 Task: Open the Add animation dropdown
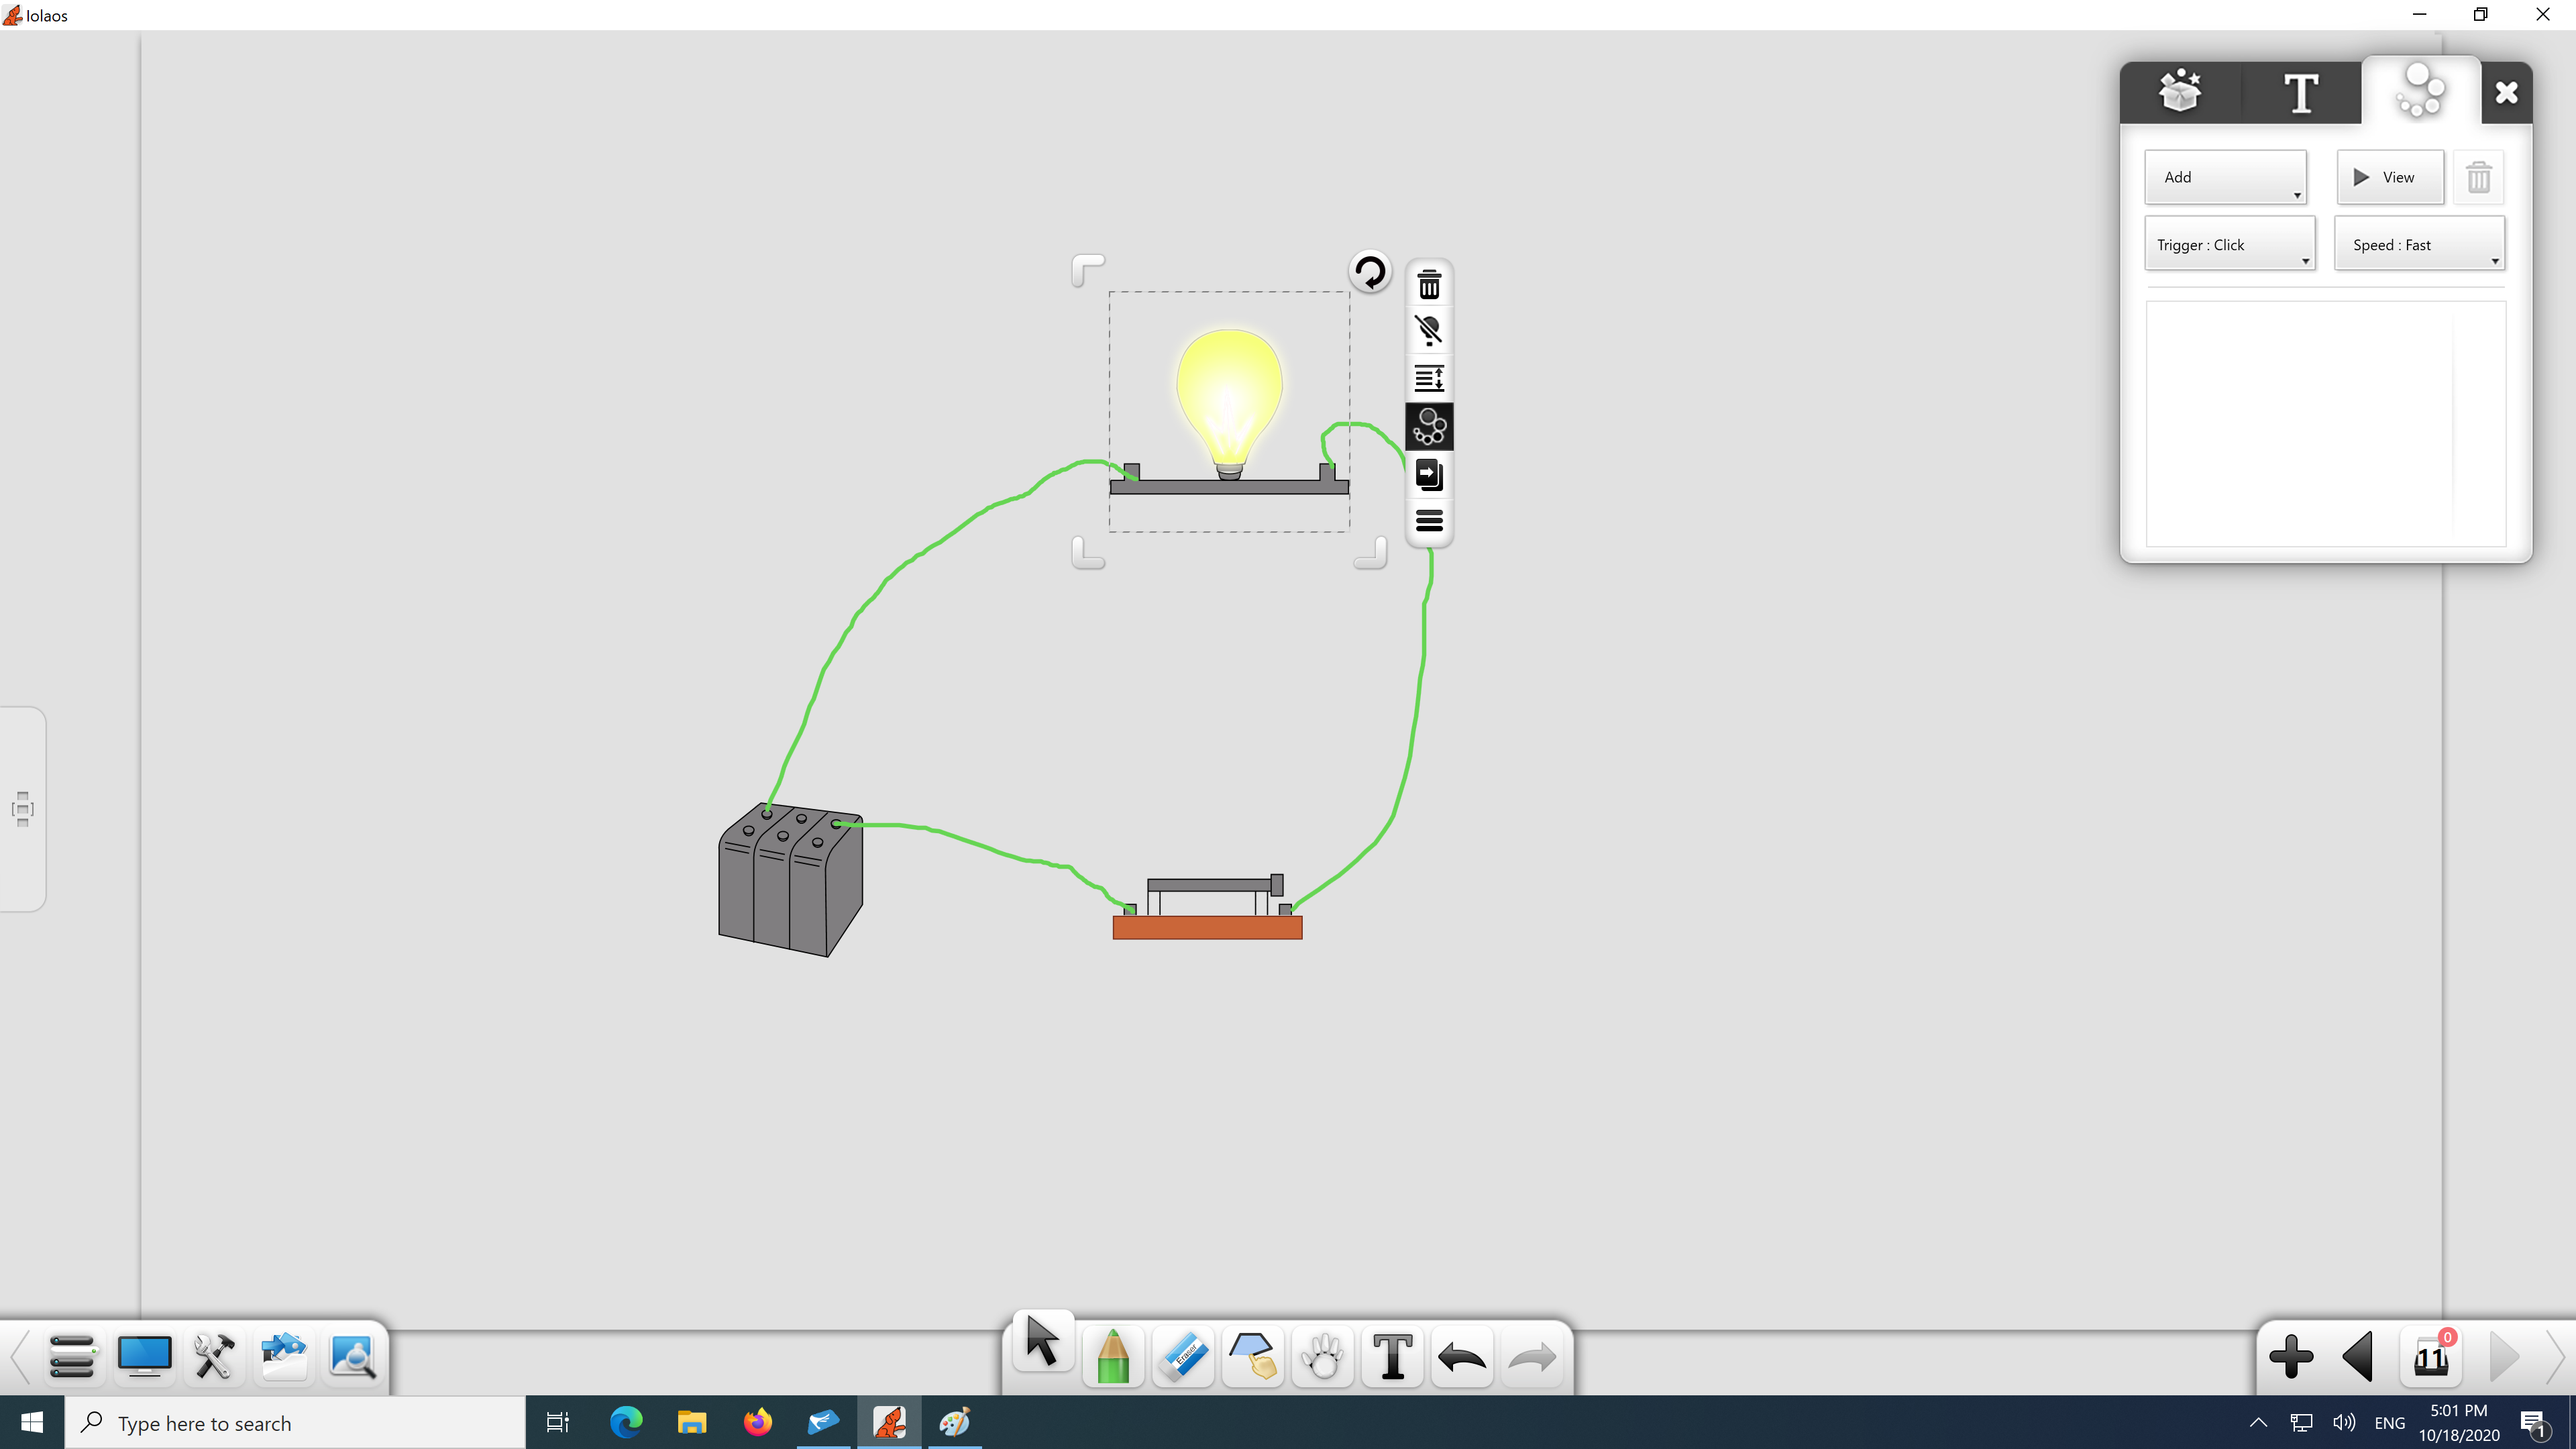(2225, 177)
